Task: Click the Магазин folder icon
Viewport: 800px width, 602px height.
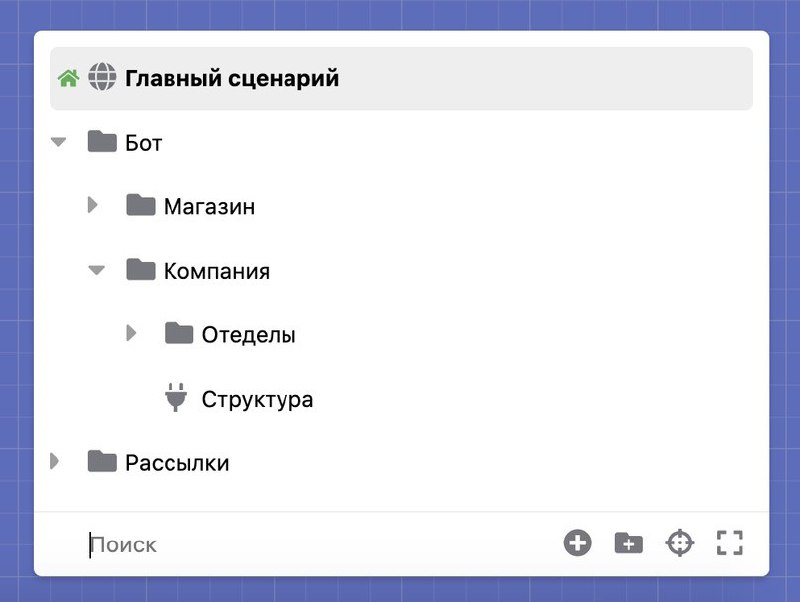Action: click(x=141, y=205)
